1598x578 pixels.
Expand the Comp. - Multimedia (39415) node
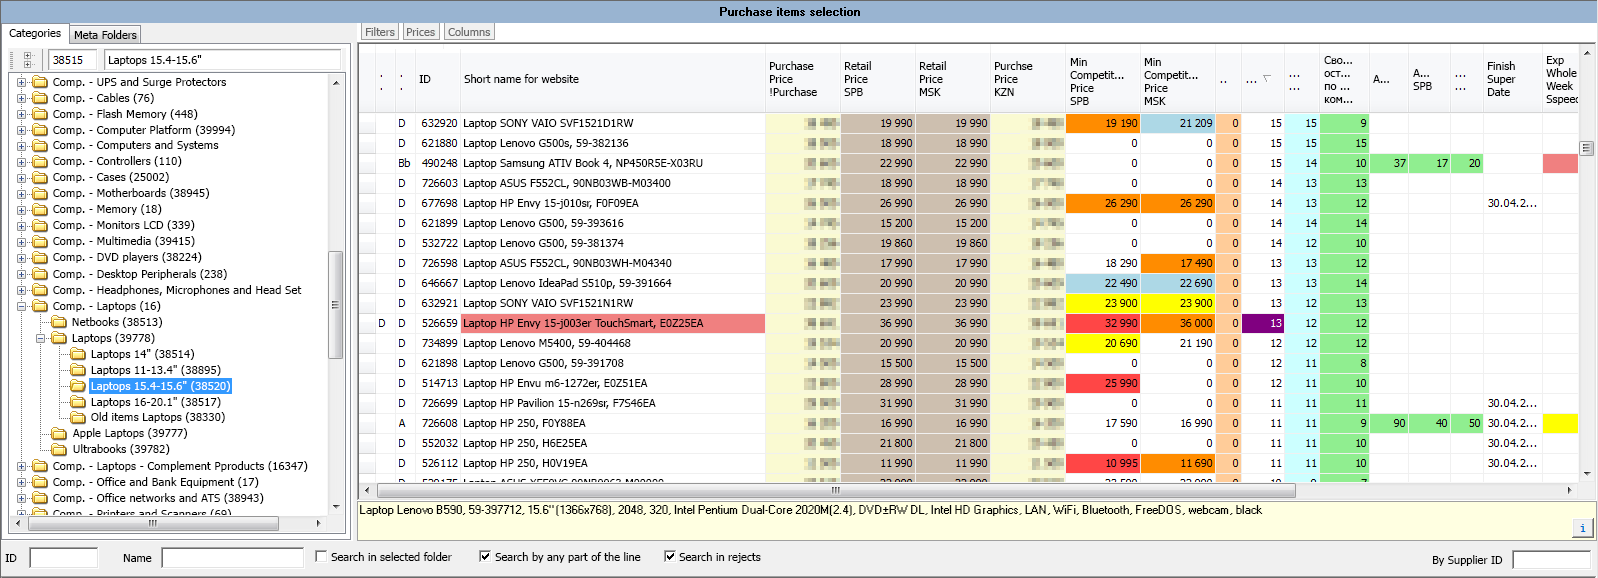pyautogui.click(x=22, y=241)
